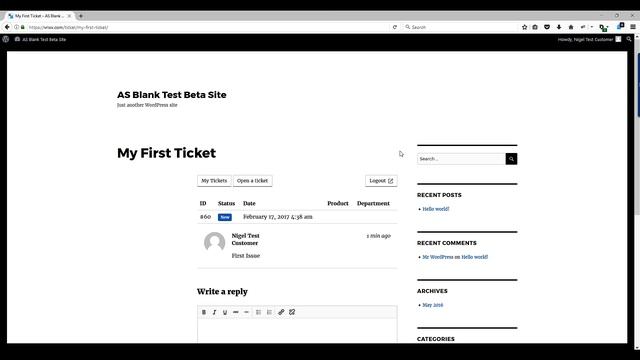Click the New status badge
Image resolution: width=640 pixels, height=360 pixels.
coord(225,217)
